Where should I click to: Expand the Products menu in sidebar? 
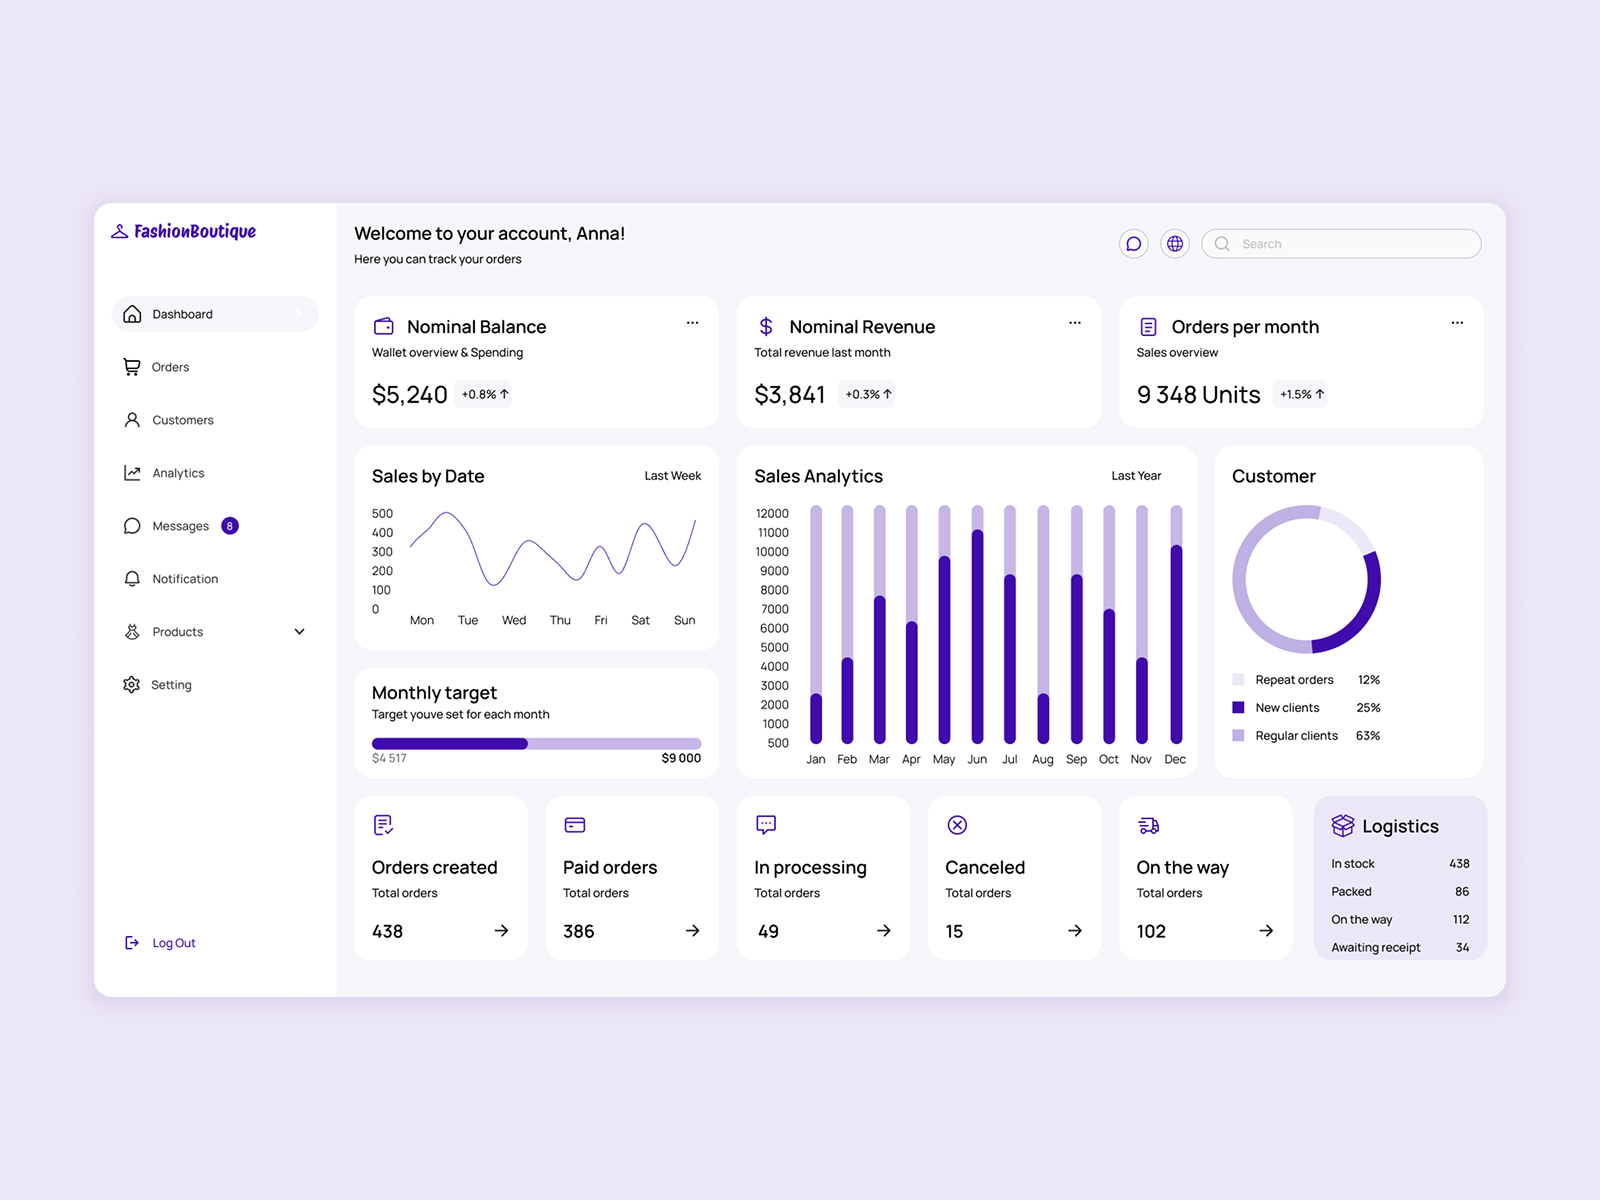[299, 631]
